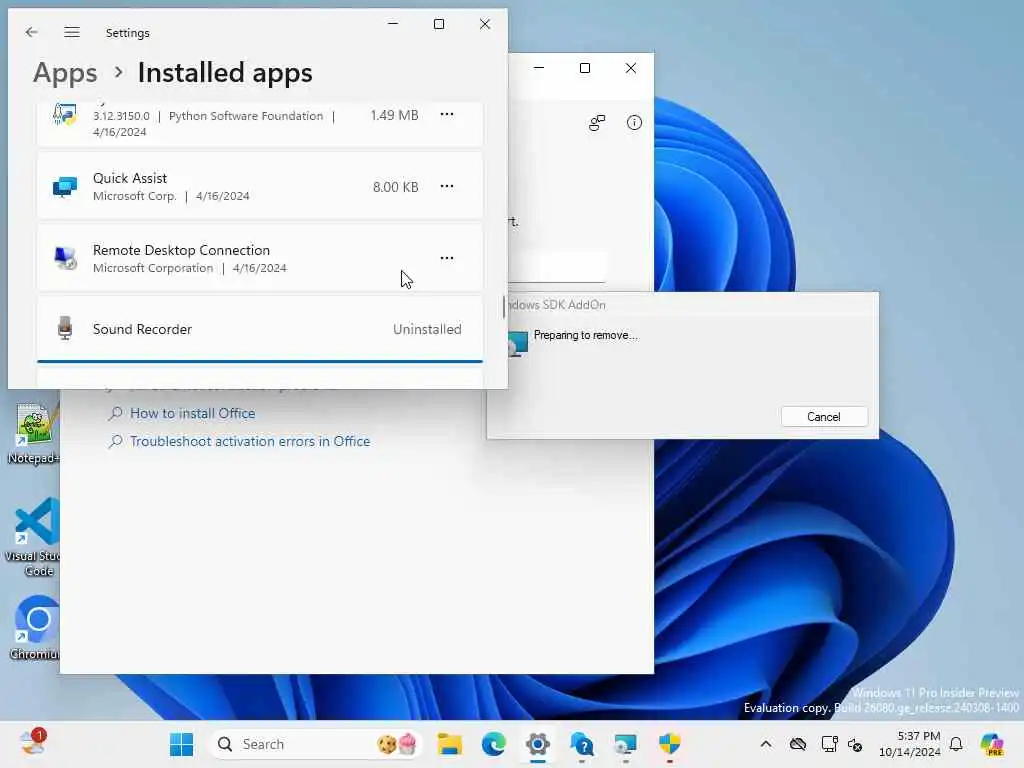Select the Remote Desktop Connection title text
This screenshot has height=768, width=1024.
coord(182,250)
